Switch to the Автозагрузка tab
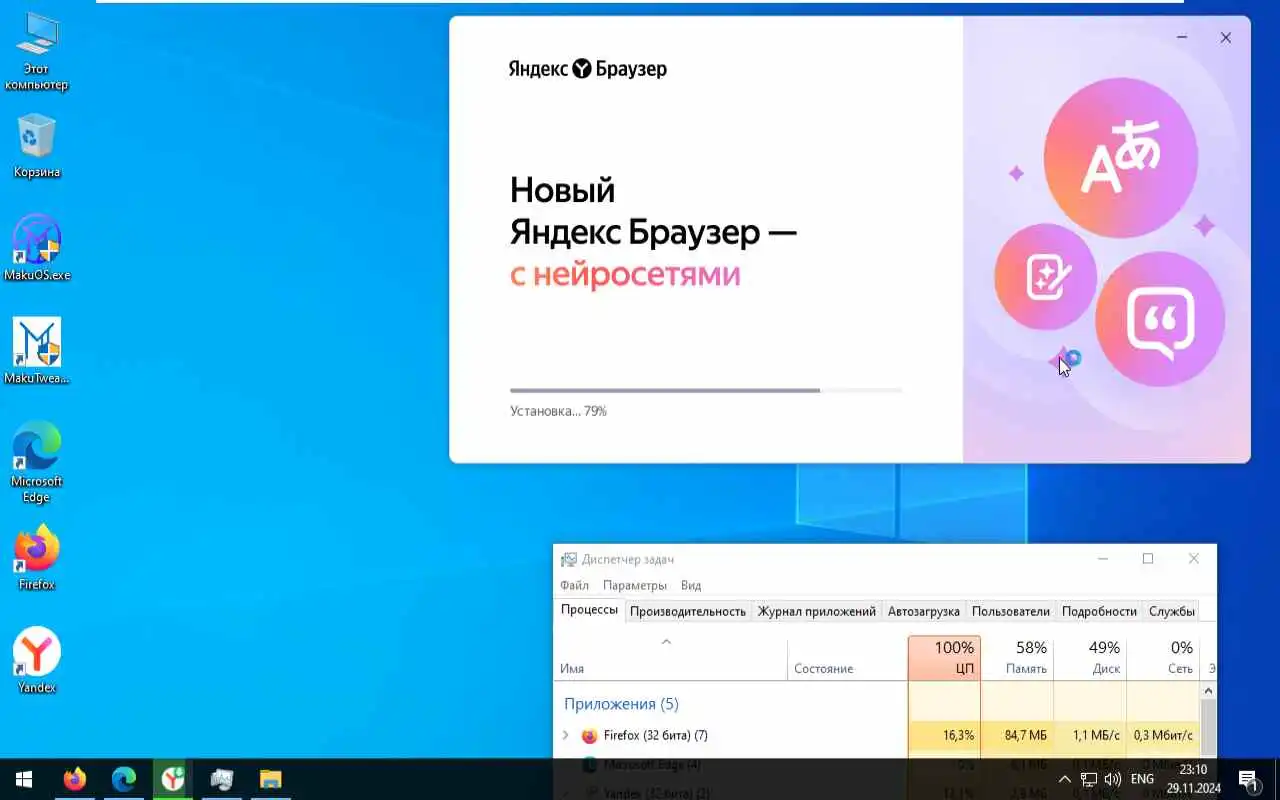The image size is (1280, 800). tap(924, 611)
